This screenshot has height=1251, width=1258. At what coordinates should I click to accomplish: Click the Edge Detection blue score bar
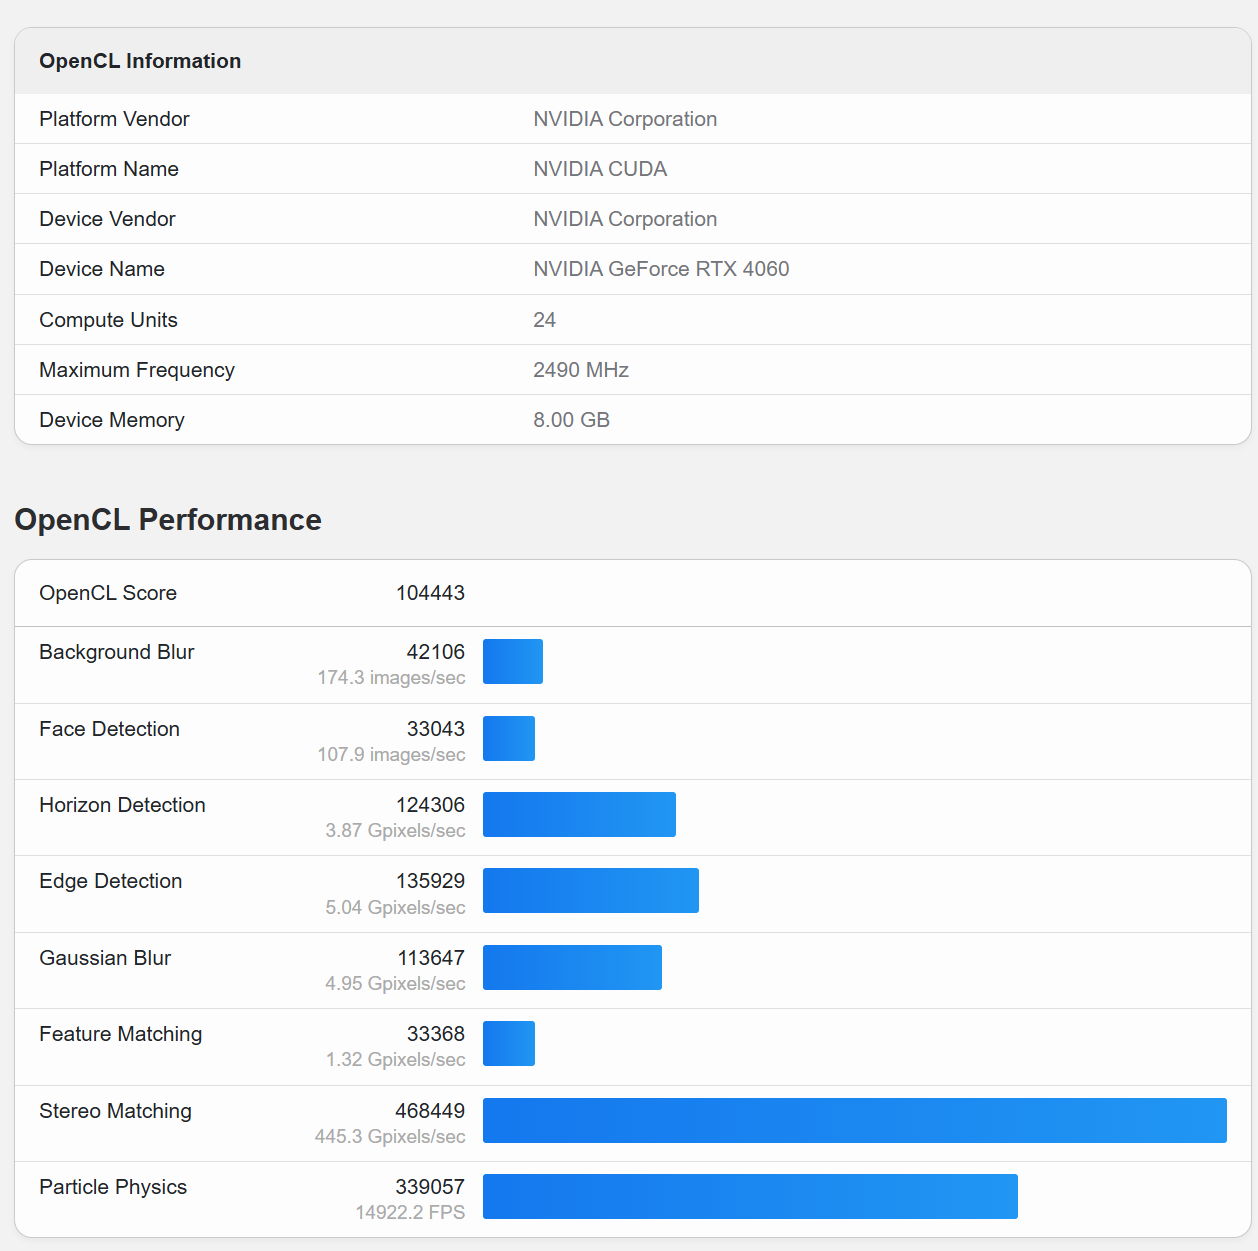pos(590,890)
